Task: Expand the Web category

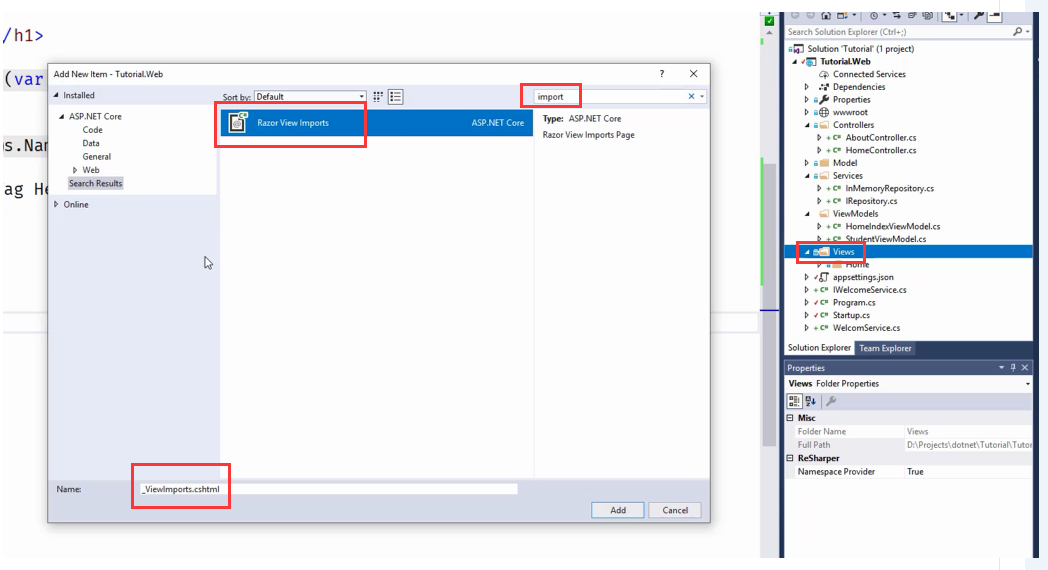Action: (x=75, y=170)
